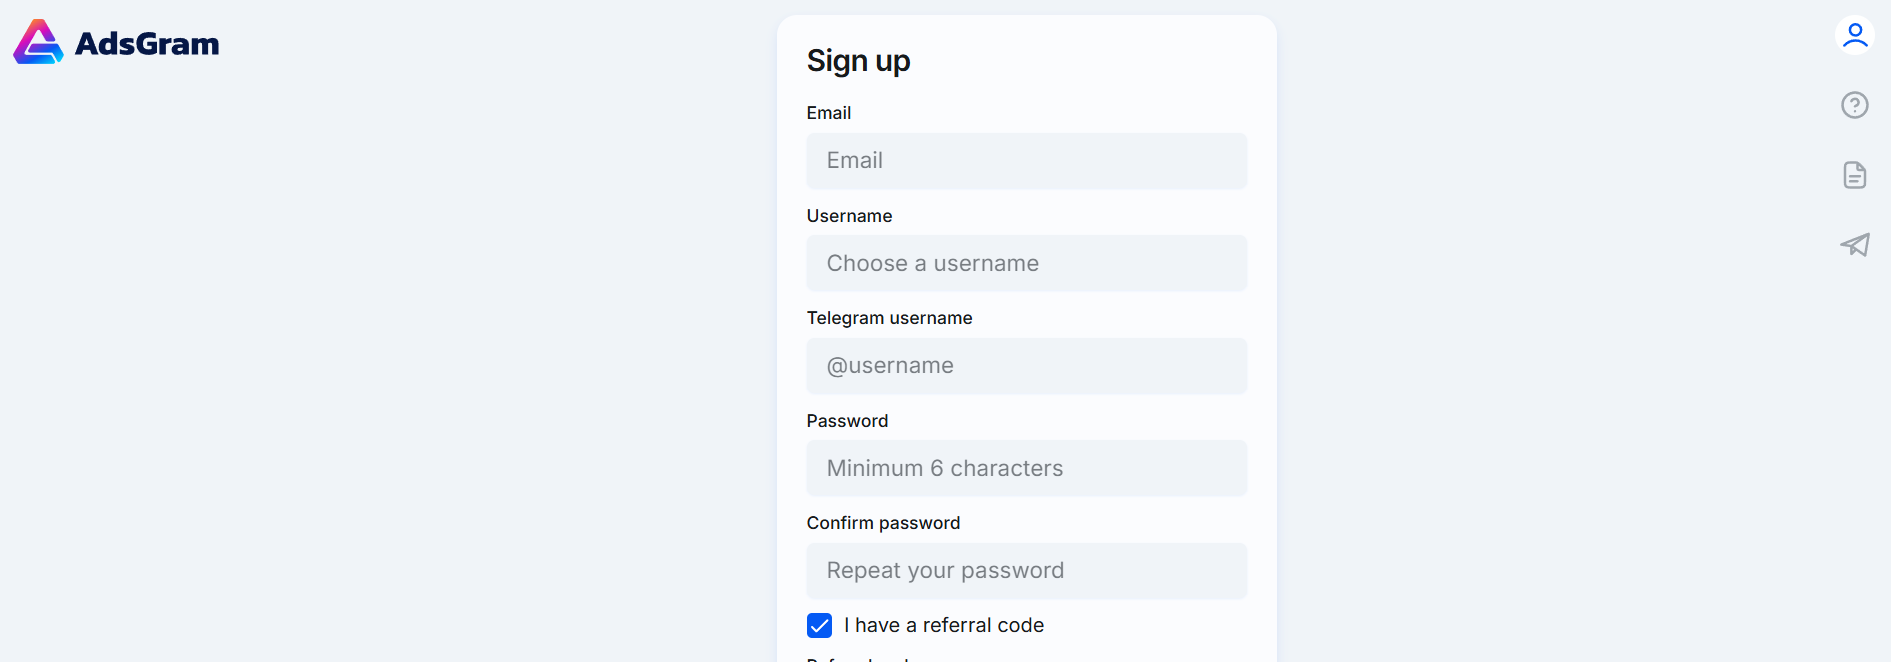Click the cut-off label below referral checkbox

pos(860,659)
